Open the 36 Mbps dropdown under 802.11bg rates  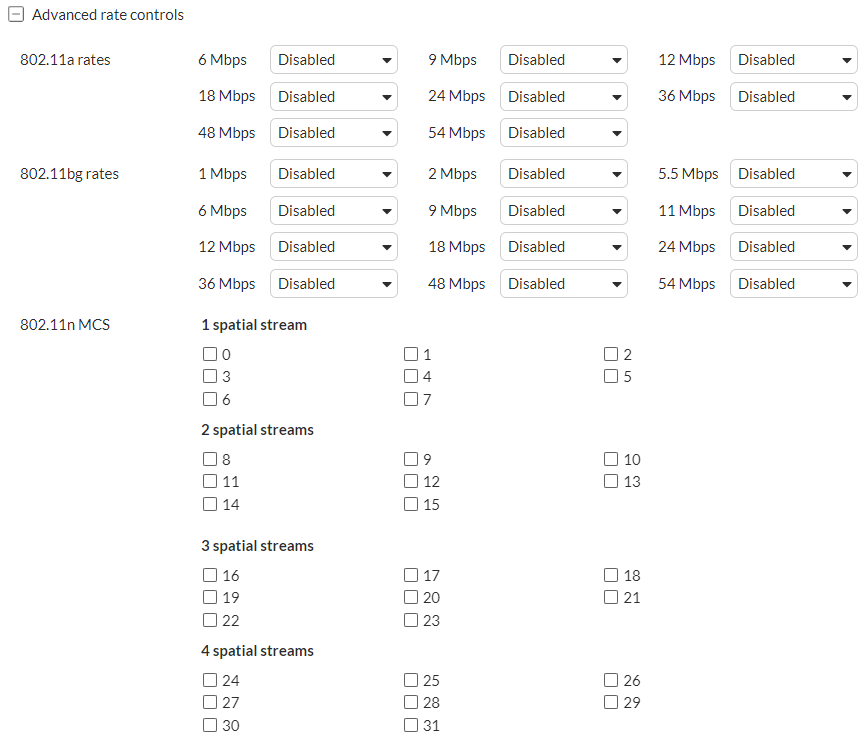point(333,283)
